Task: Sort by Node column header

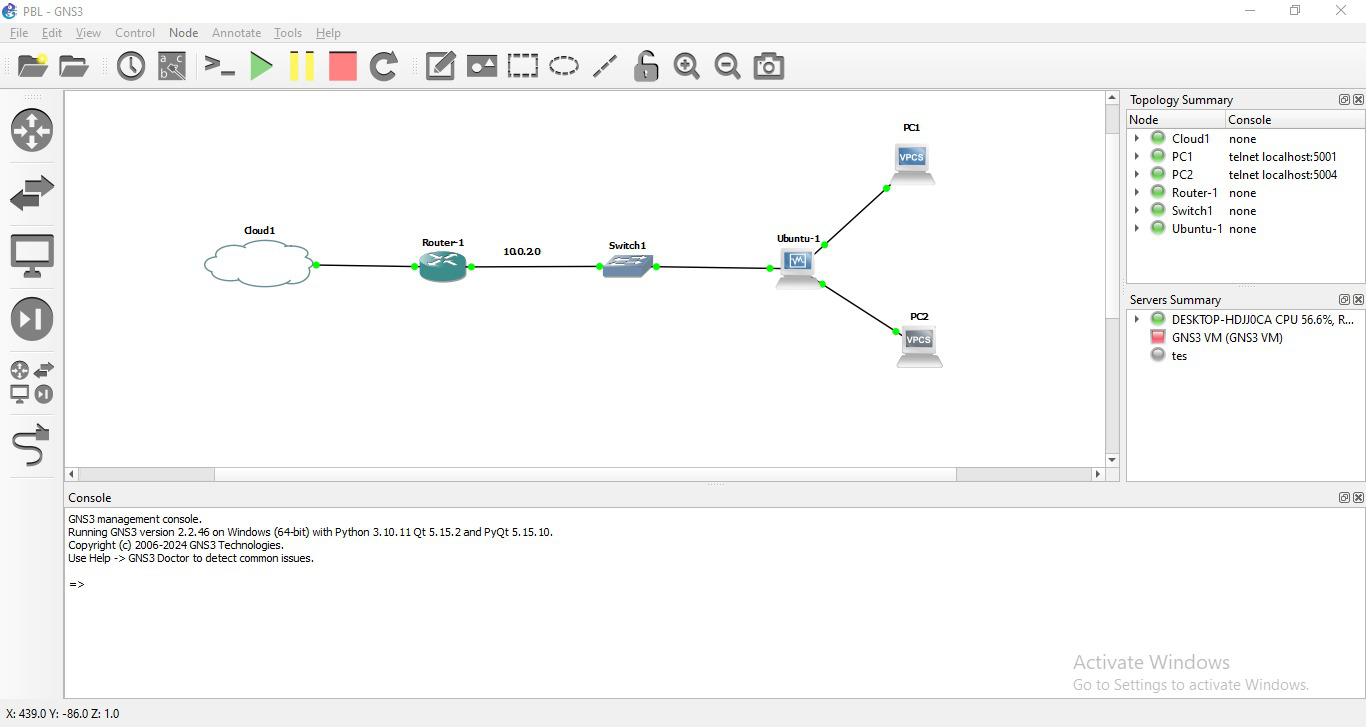Action: point(1176,120)
